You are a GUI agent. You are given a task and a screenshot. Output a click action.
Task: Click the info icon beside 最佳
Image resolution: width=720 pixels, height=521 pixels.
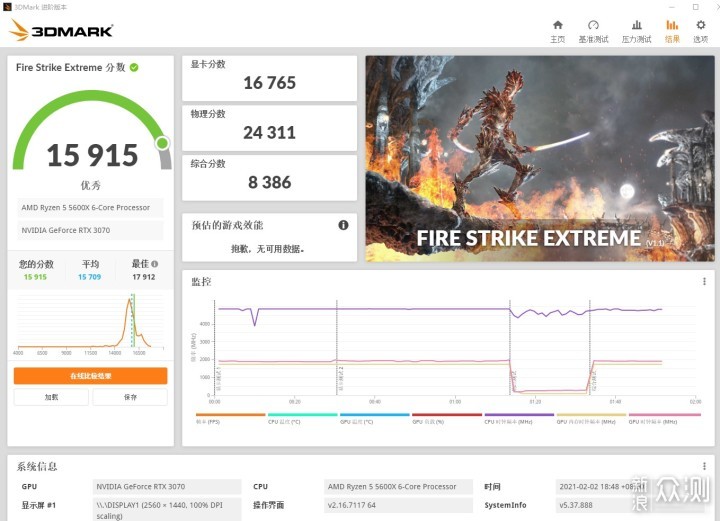point(155,264)
